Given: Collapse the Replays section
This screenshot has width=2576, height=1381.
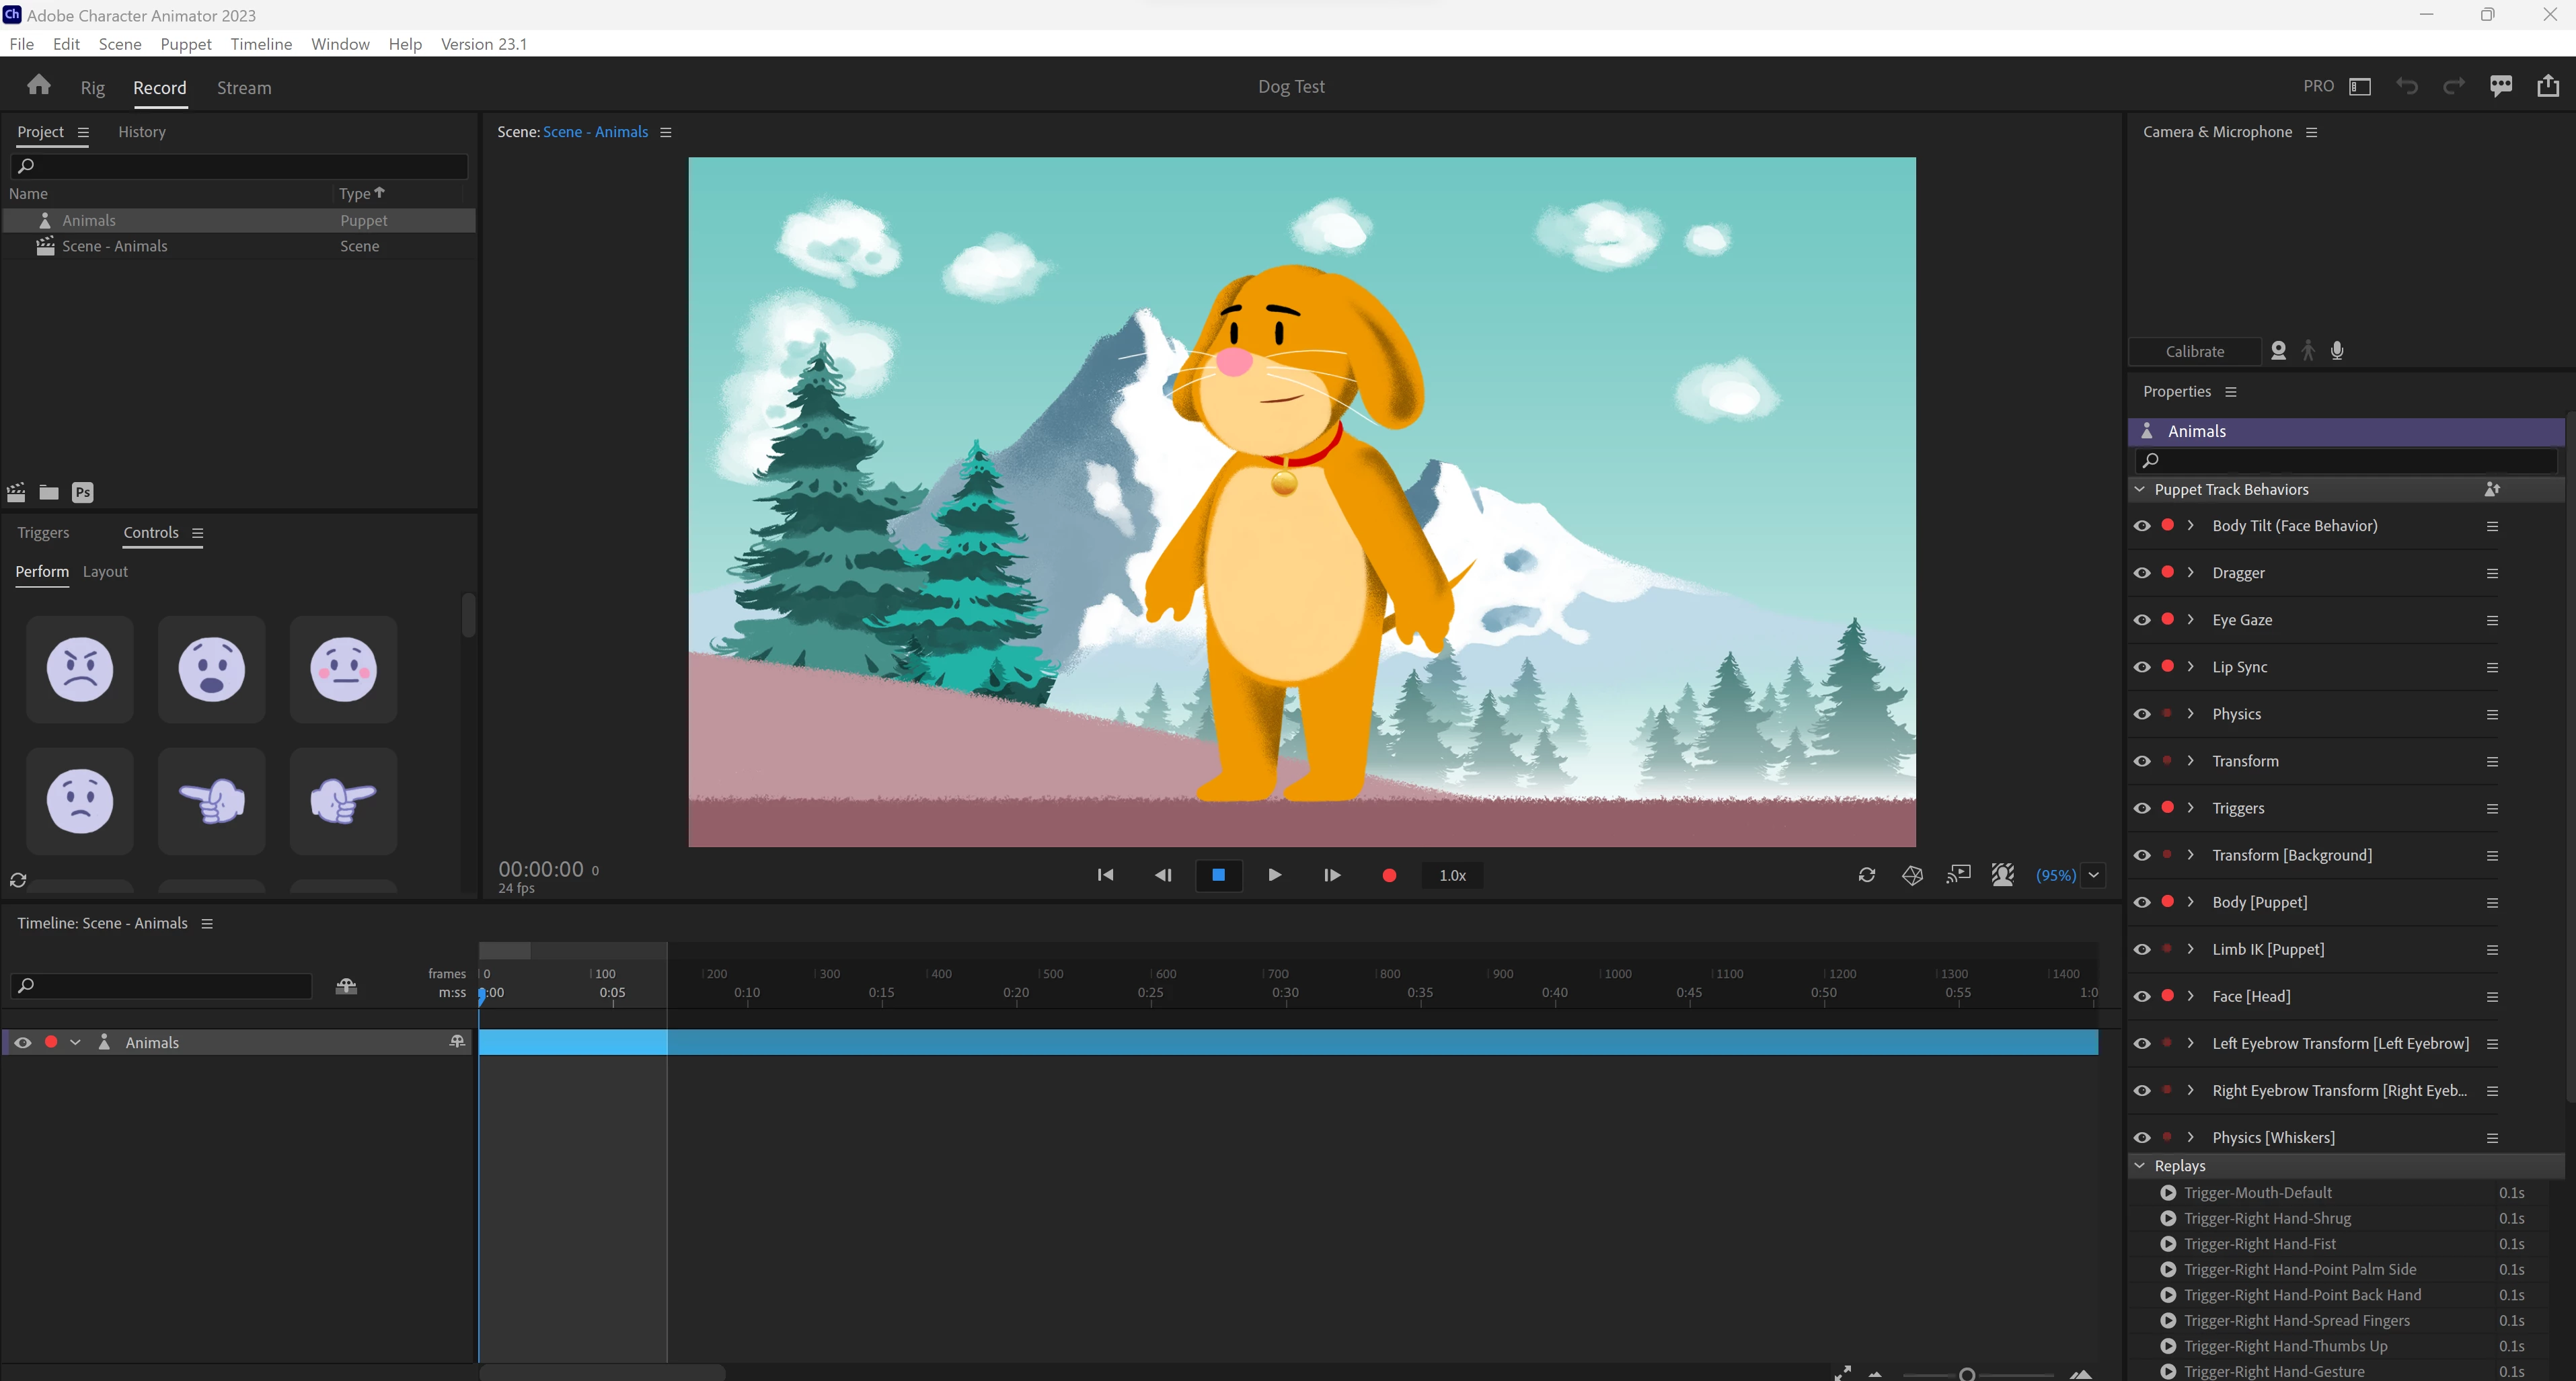Looking at the screenshot, I should (x=2140, y=1166).
